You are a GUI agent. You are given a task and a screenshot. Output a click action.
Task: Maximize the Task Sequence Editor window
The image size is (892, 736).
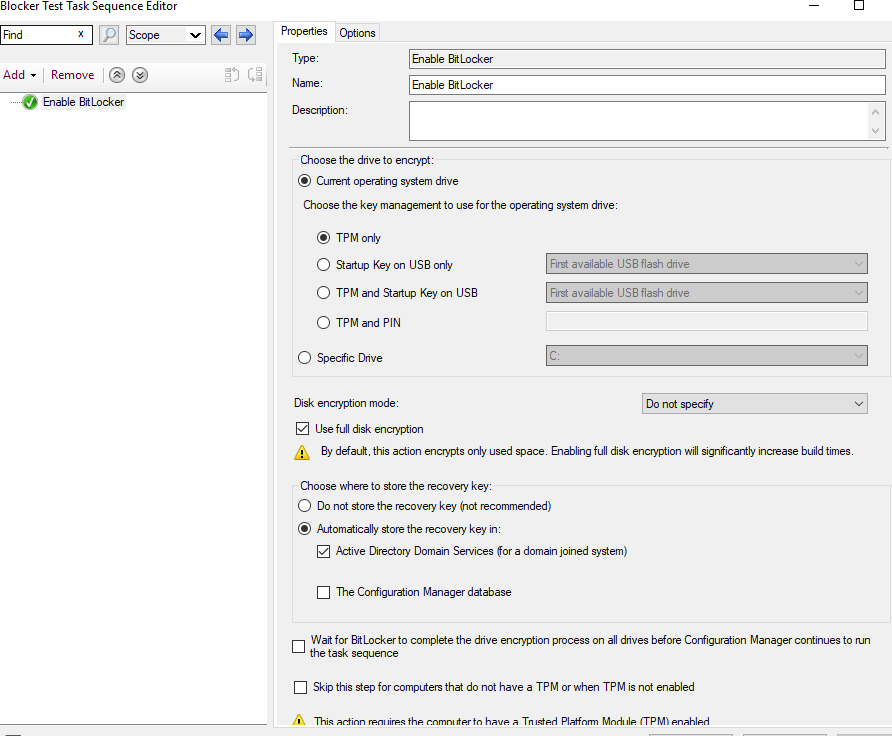(x=859, y=6)
